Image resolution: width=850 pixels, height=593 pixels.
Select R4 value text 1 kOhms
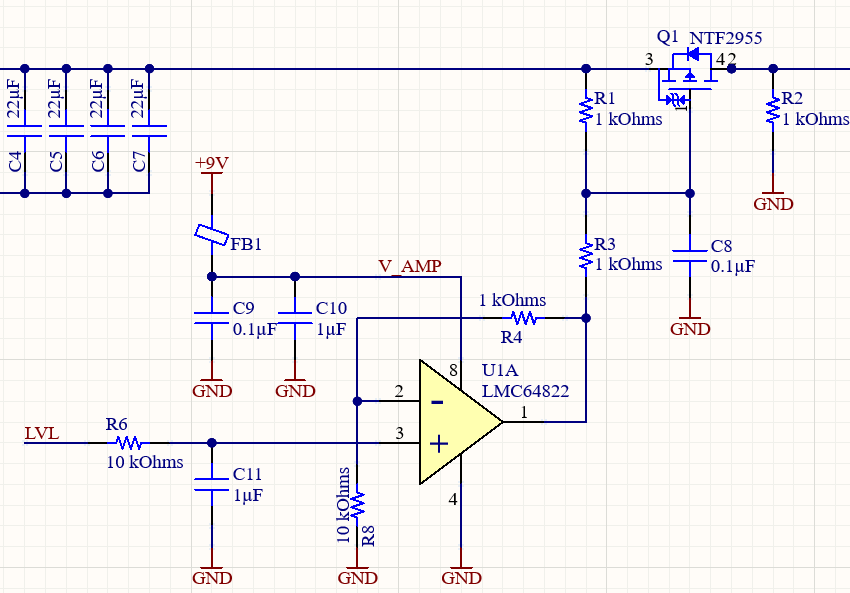tap(512, 300)
